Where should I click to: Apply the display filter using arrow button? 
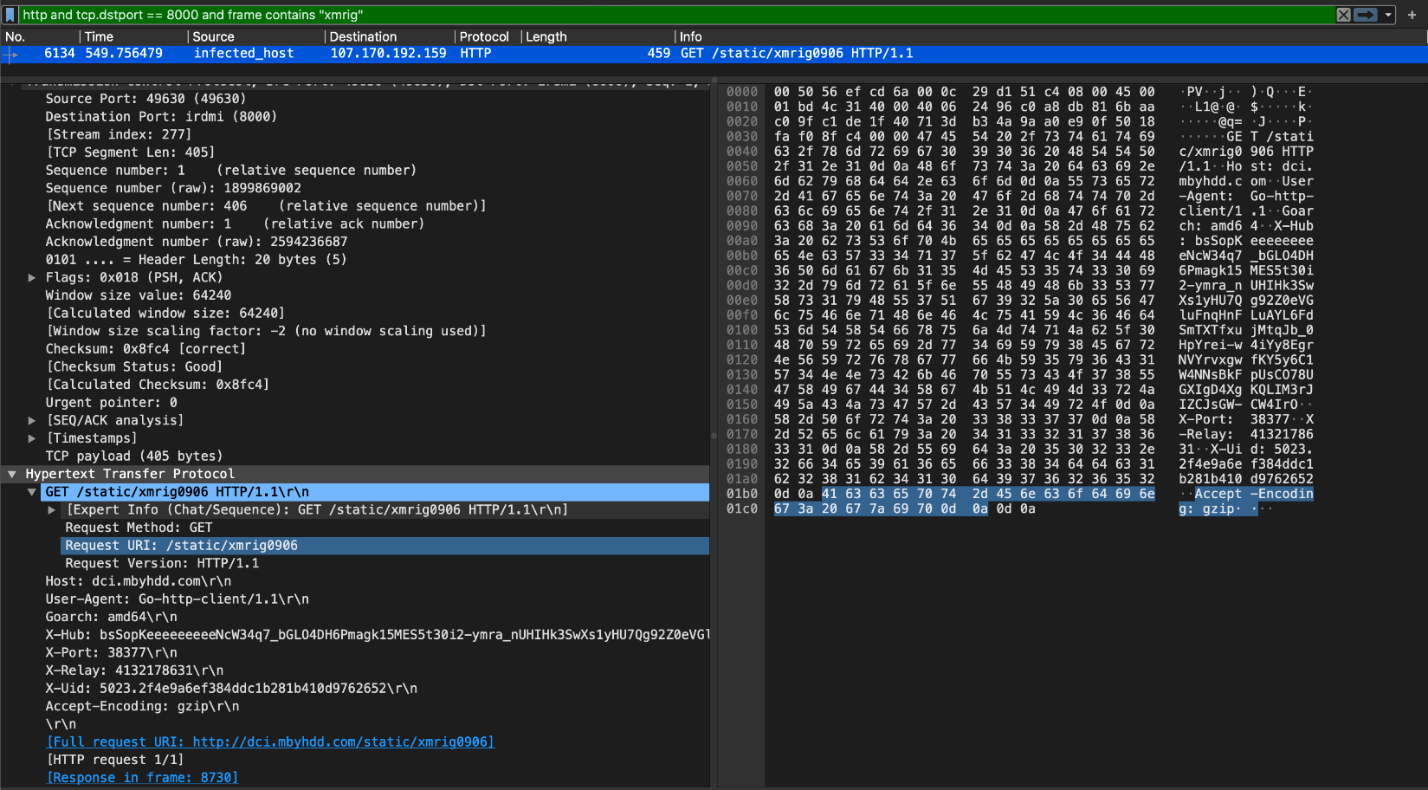tap(1366, 15)
